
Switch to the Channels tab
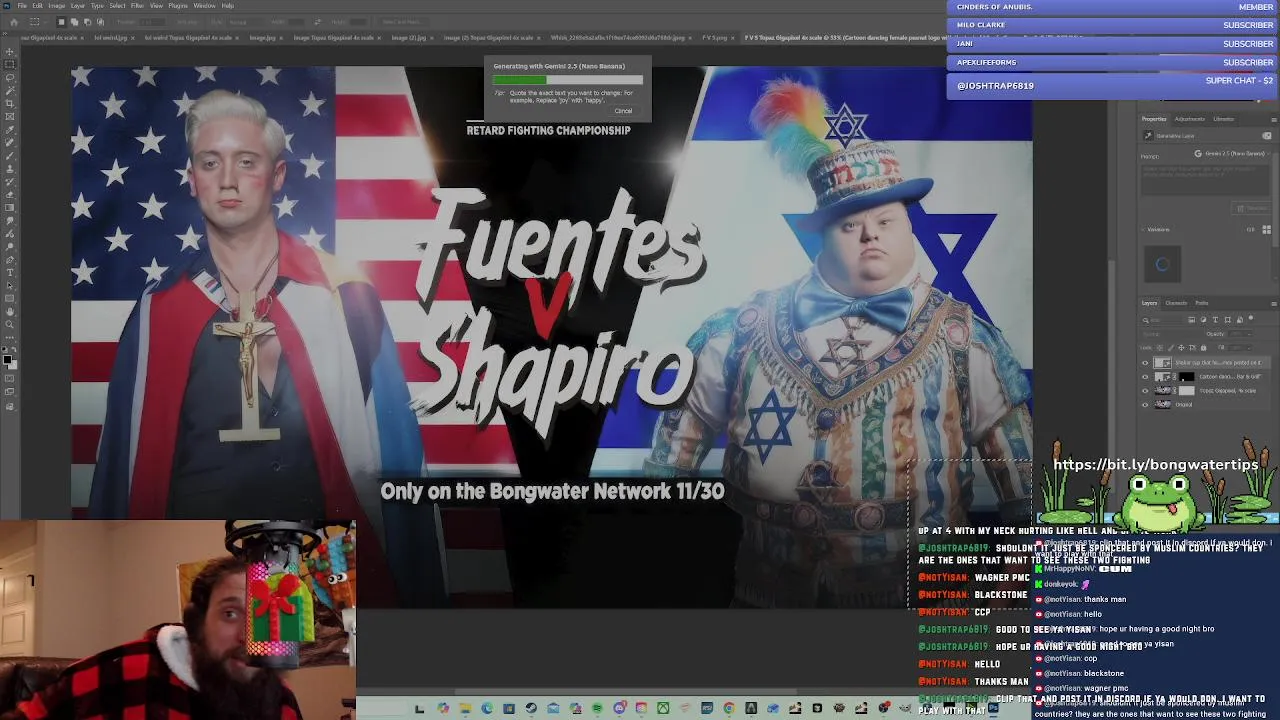(x=1176, y=303)
